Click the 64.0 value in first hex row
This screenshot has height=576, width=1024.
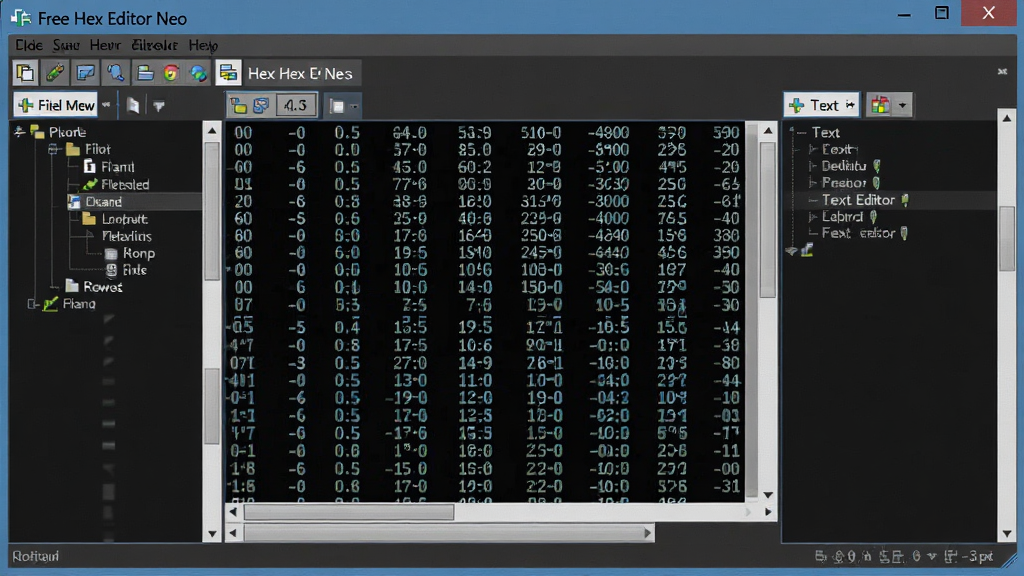(x=409, y=133)
